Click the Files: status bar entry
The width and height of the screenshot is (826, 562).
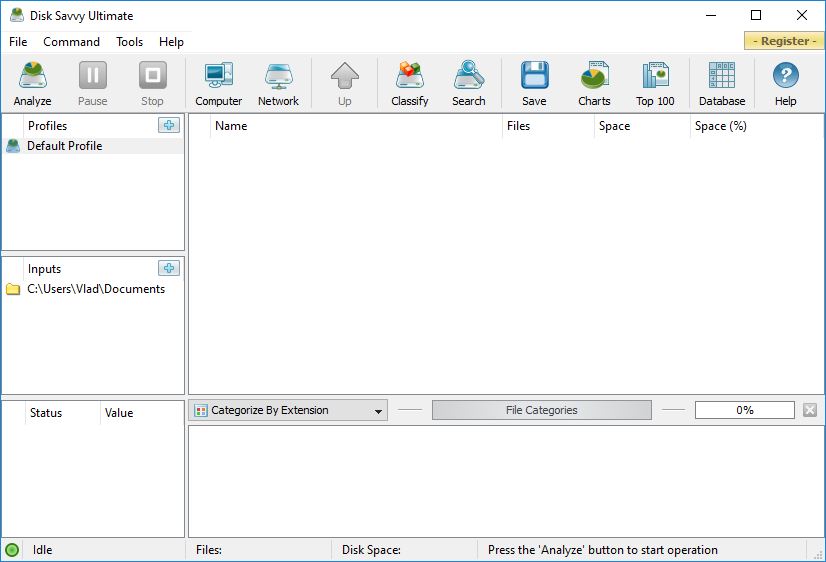pos(209,550)
